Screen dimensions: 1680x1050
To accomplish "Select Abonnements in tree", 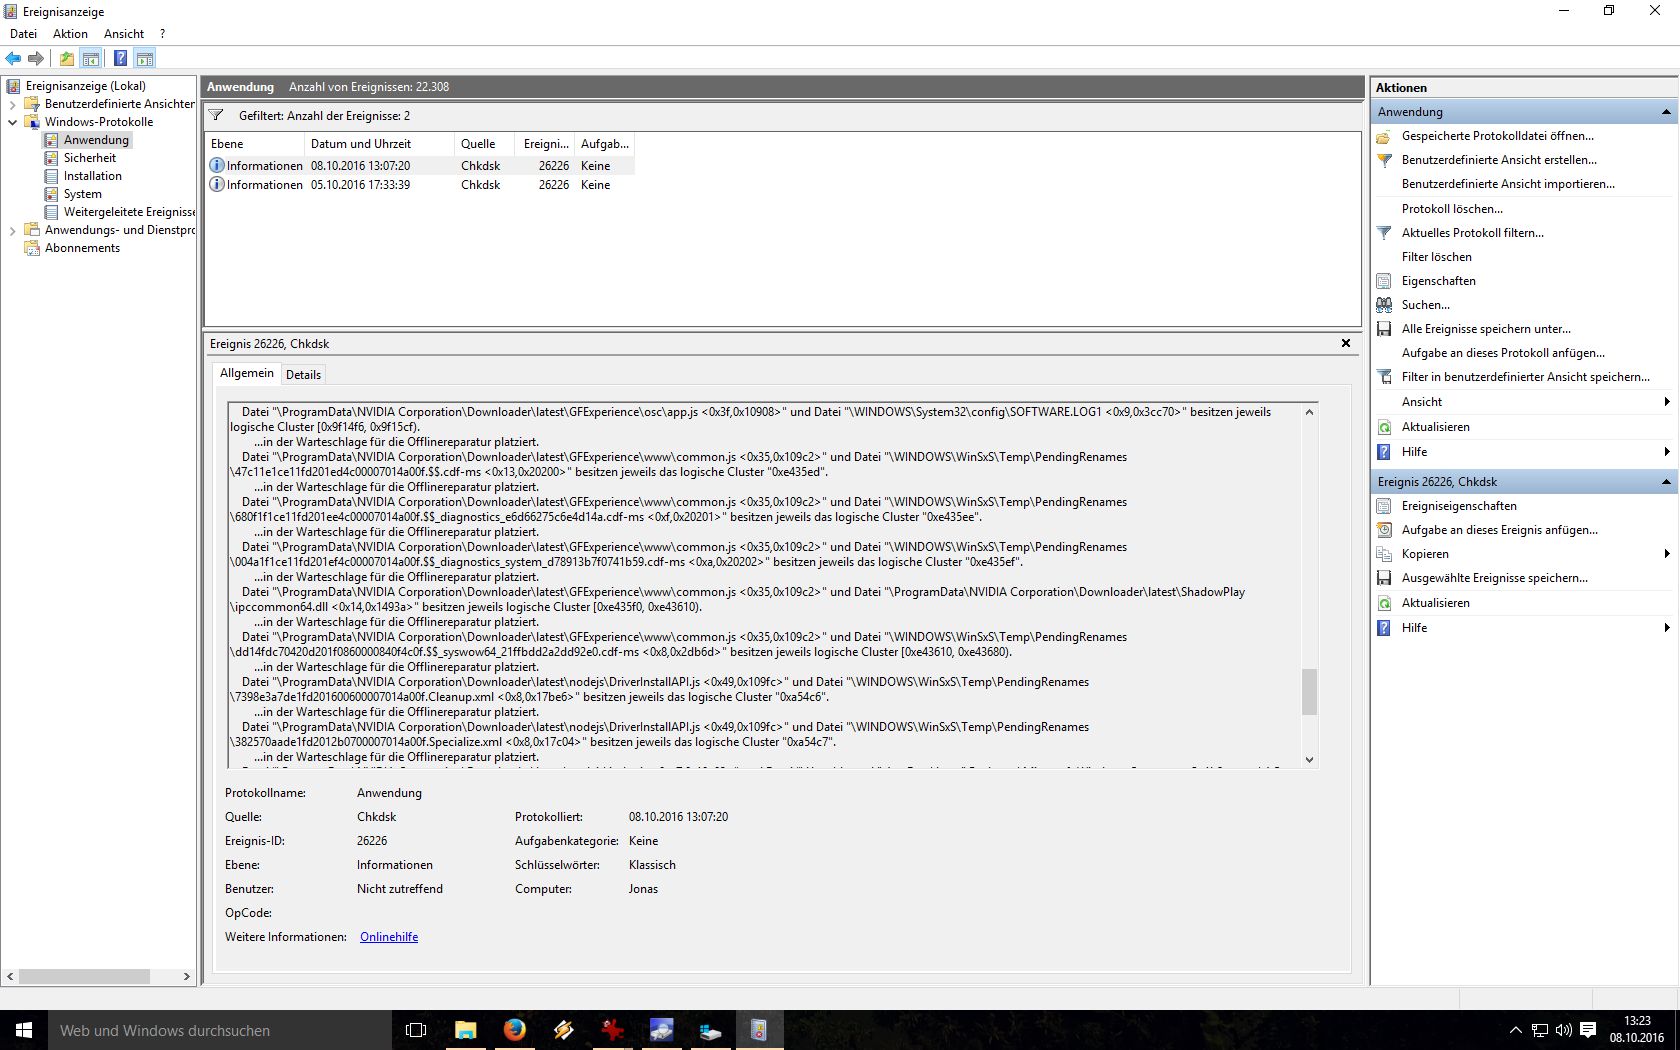I will [82, 248].
